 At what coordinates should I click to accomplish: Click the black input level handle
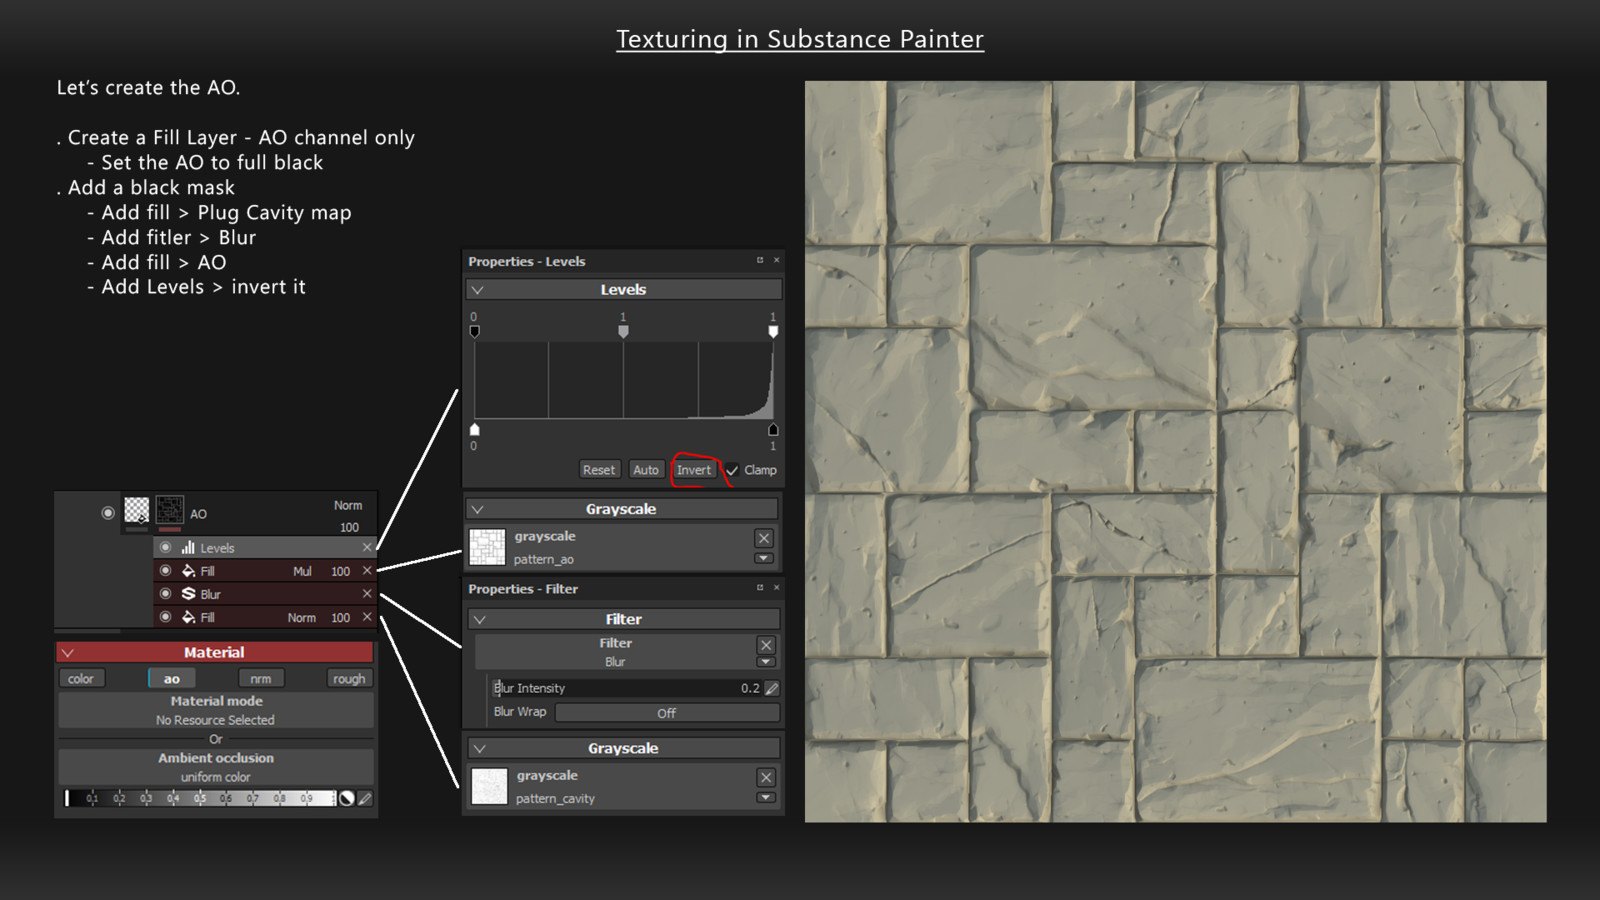tap(475, 331)
